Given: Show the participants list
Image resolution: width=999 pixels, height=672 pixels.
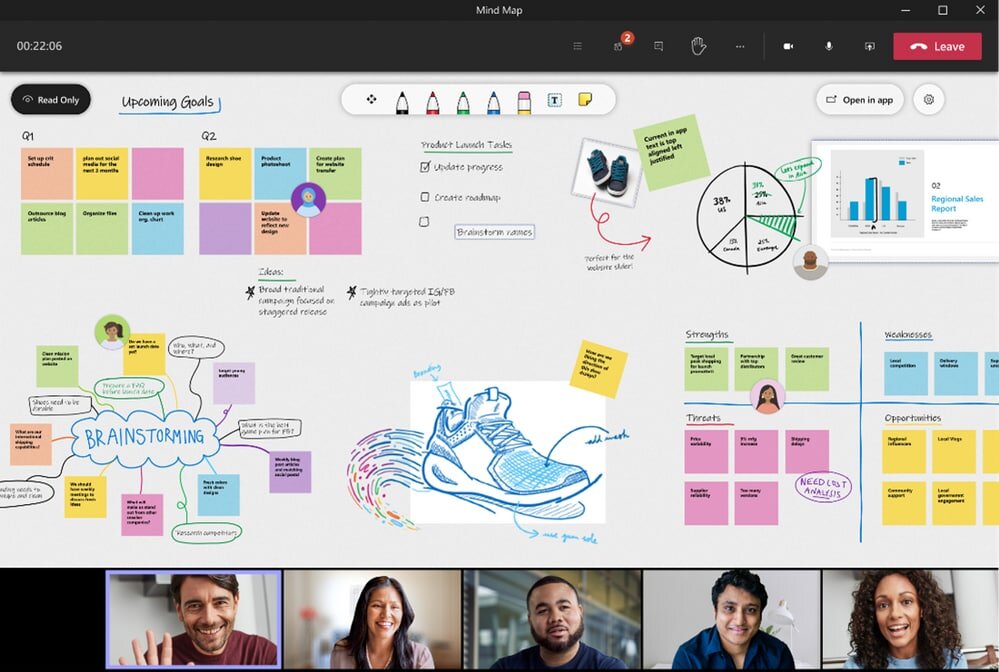Looking at the screenshot, I should pos(619,46).
